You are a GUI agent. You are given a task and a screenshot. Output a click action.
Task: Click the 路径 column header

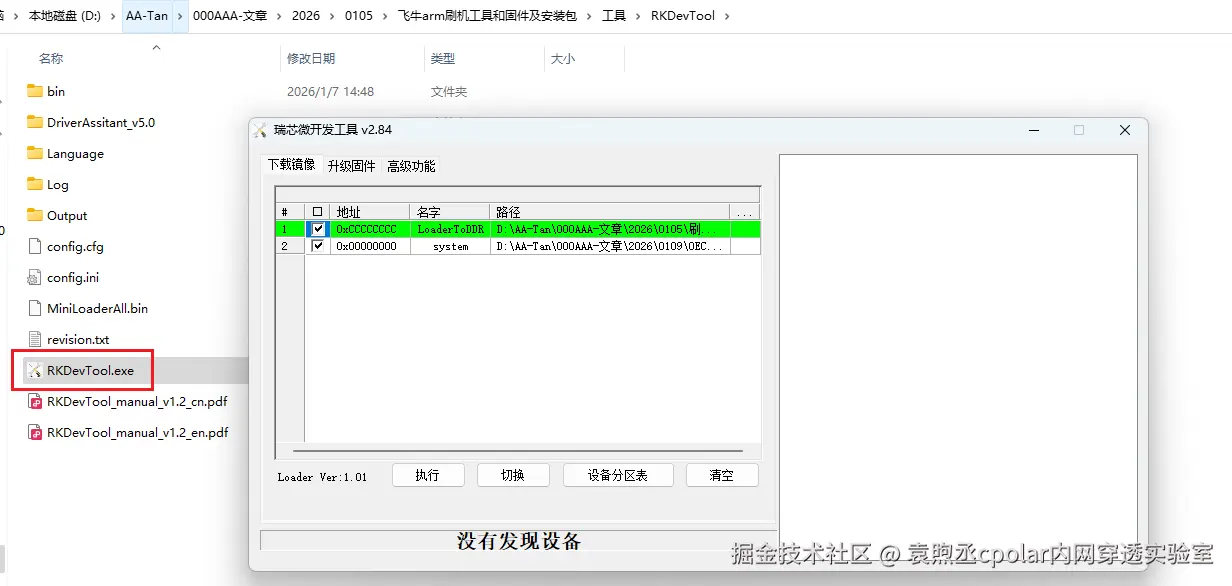(610, 212)
